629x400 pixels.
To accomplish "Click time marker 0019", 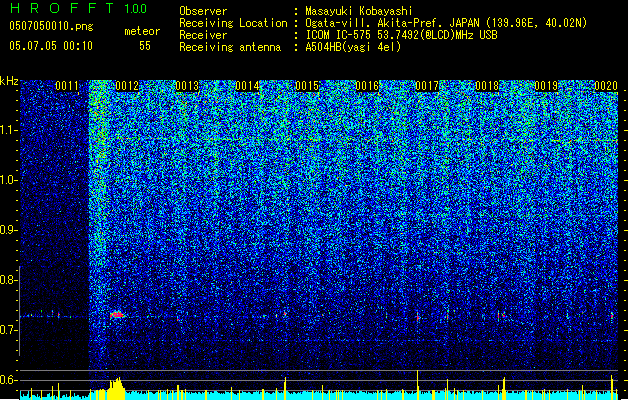I will pyautogui.click(x=546, y=86).
